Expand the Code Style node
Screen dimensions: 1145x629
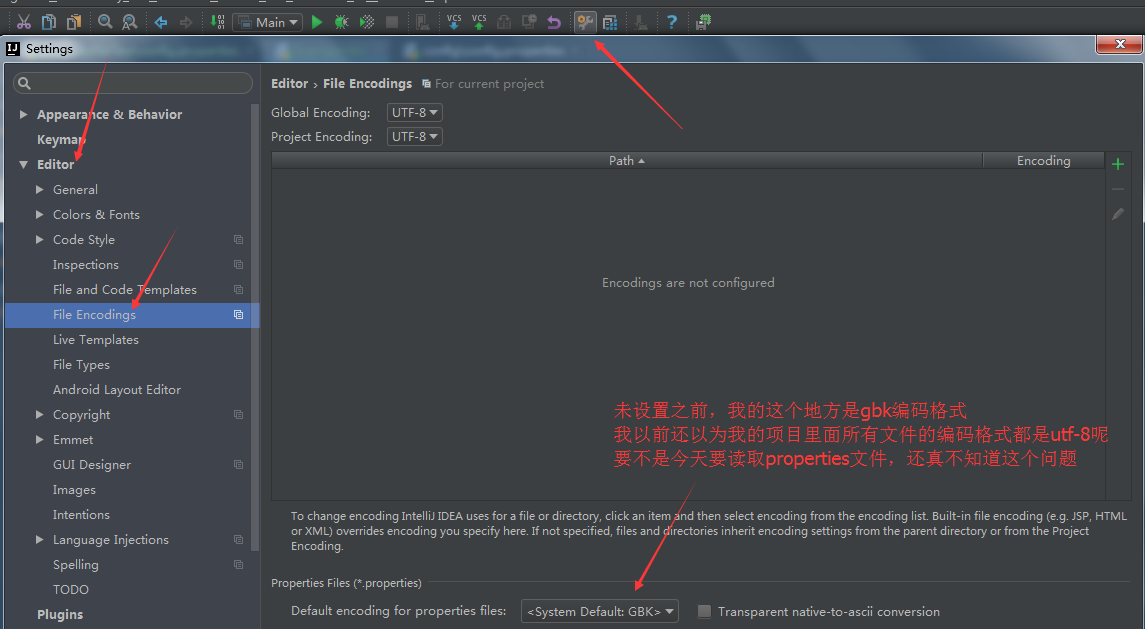[x=39, y=240]
